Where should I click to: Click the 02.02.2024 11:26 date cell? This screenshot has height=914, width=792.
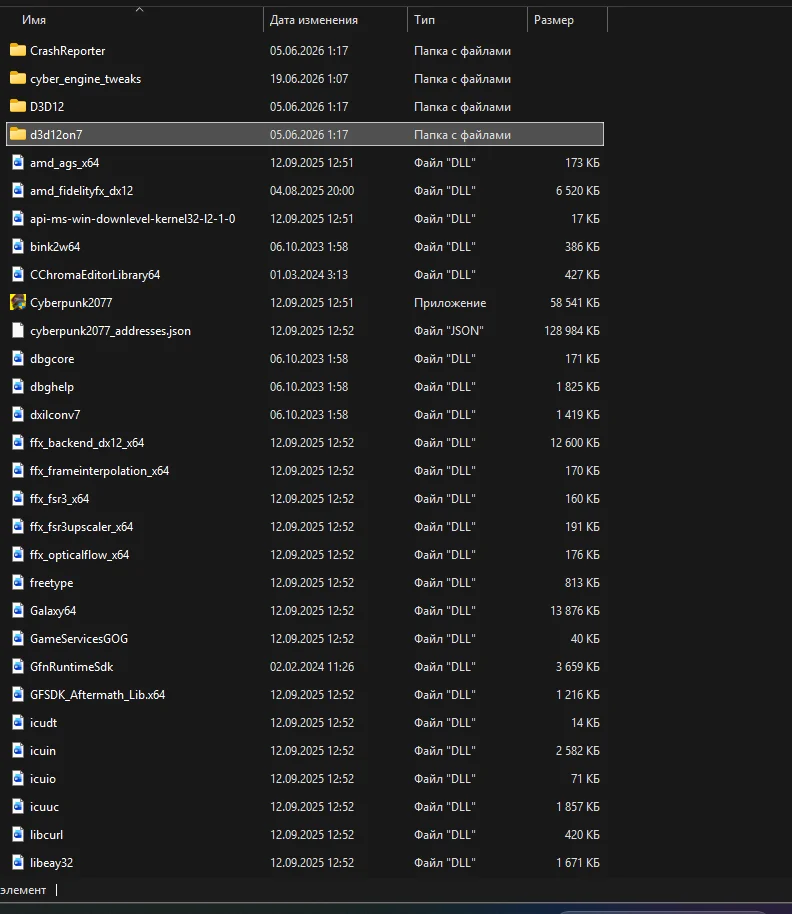click(x=312, y=666)
